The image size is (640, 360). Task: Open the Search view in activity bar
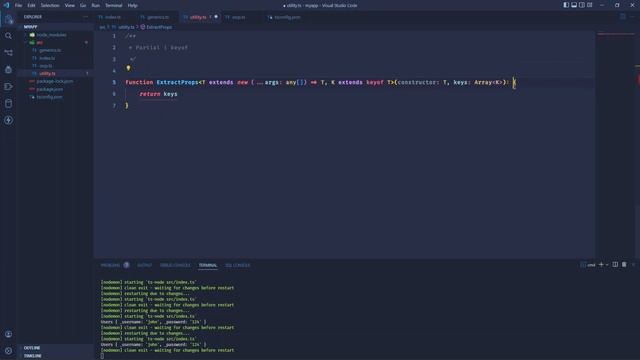(x=9, y=36)
